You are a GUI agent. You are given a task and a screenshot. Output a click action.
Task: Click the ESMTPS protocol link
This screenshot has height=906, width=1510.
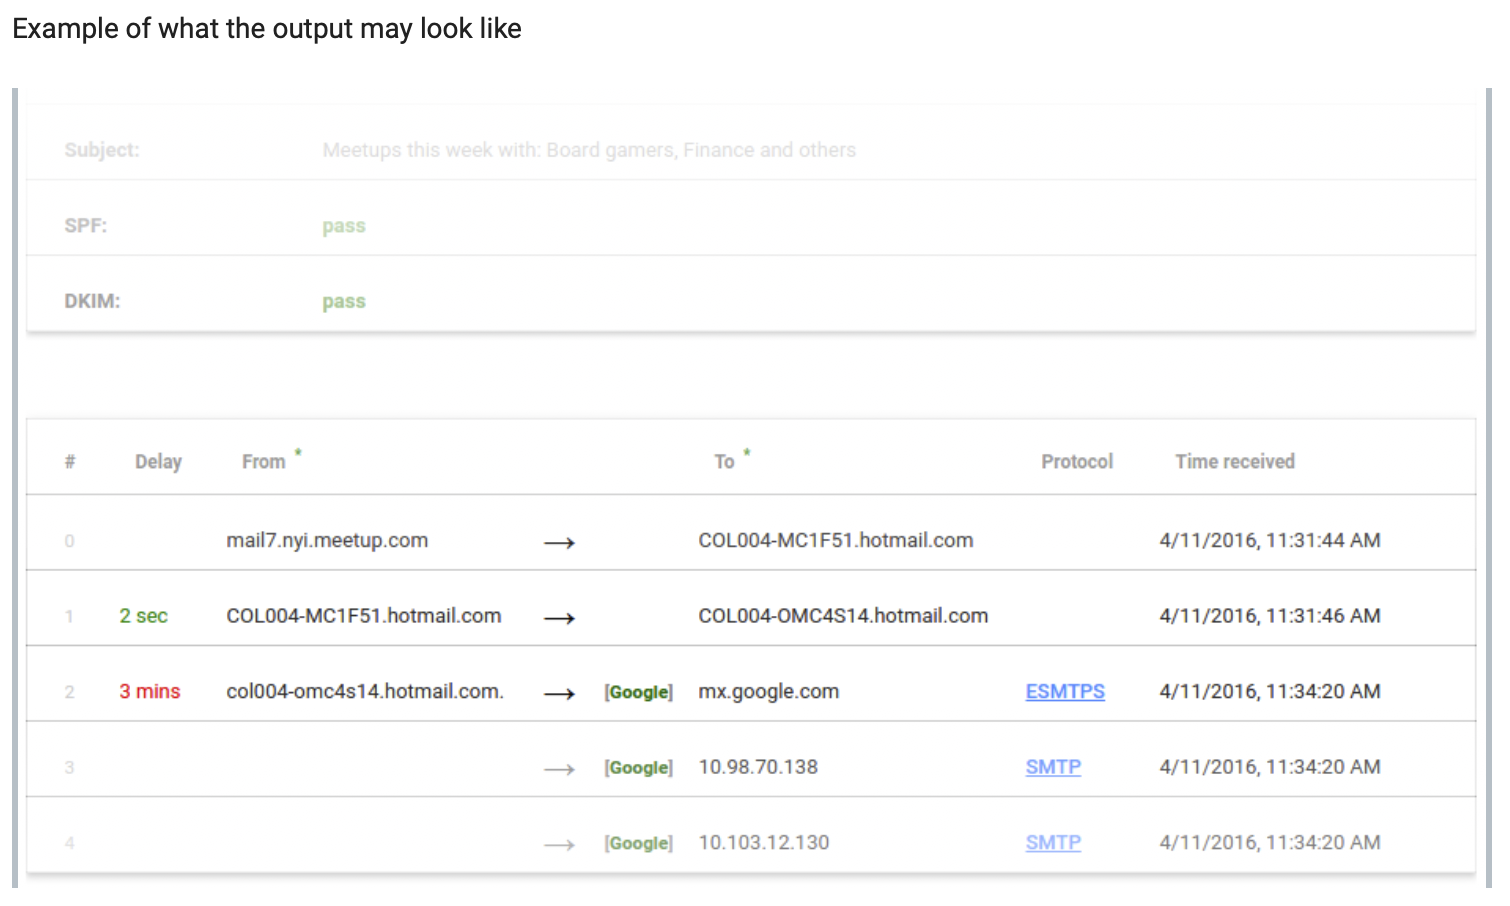pyautogui.click(x=1065, y=691)
